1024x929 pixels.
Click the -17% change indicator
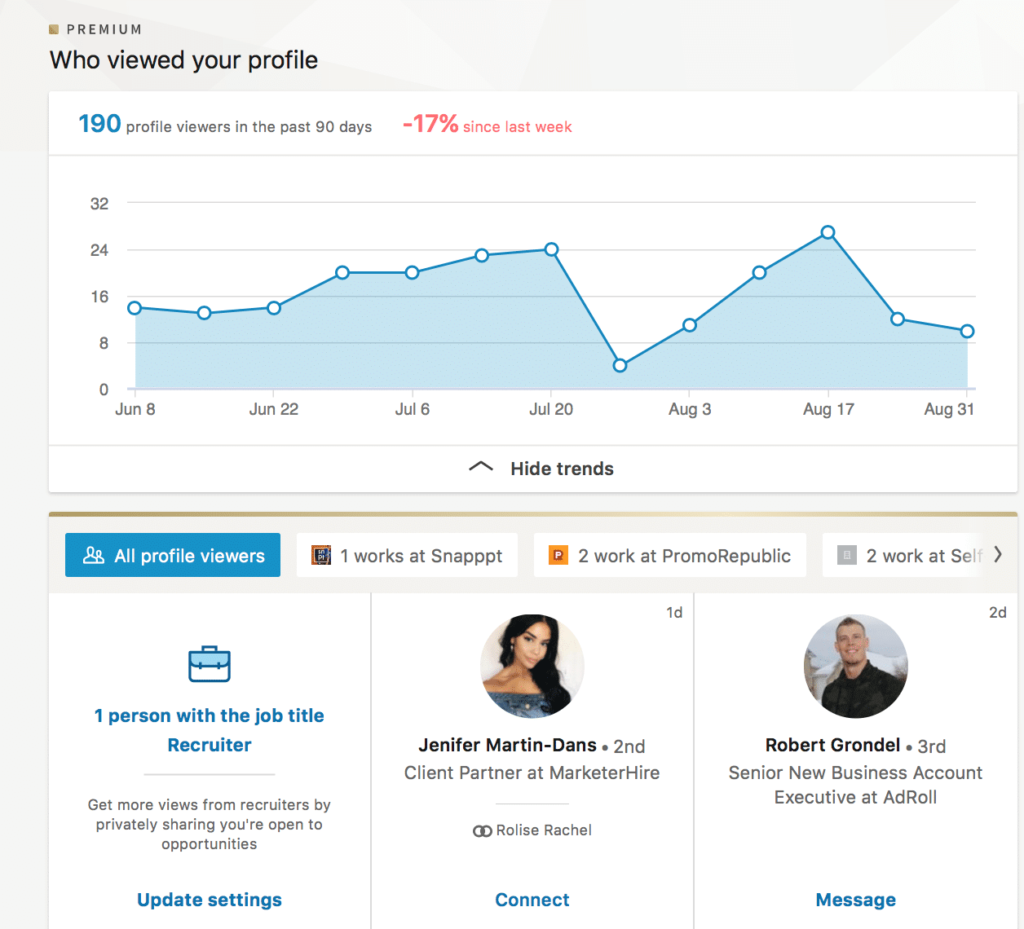click(x=432, y=124)
